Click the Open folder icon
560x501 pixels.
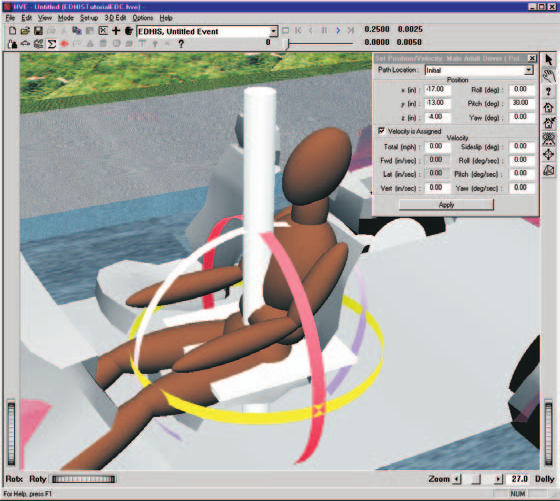[x=25, y=31]
